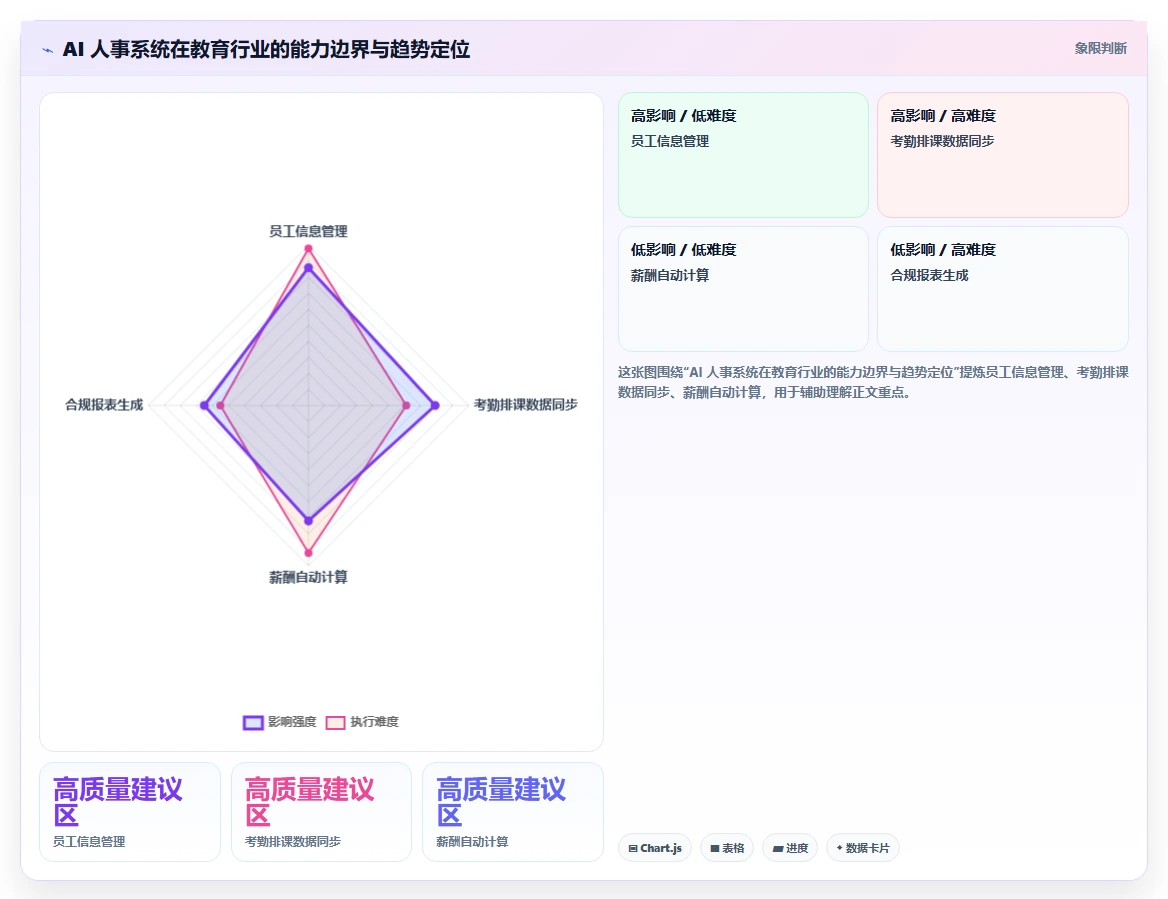Viewport: 1168px width, 899px height.
Task: Toggle the 影响强度 legend swatch
Action: tap(253, 722)
